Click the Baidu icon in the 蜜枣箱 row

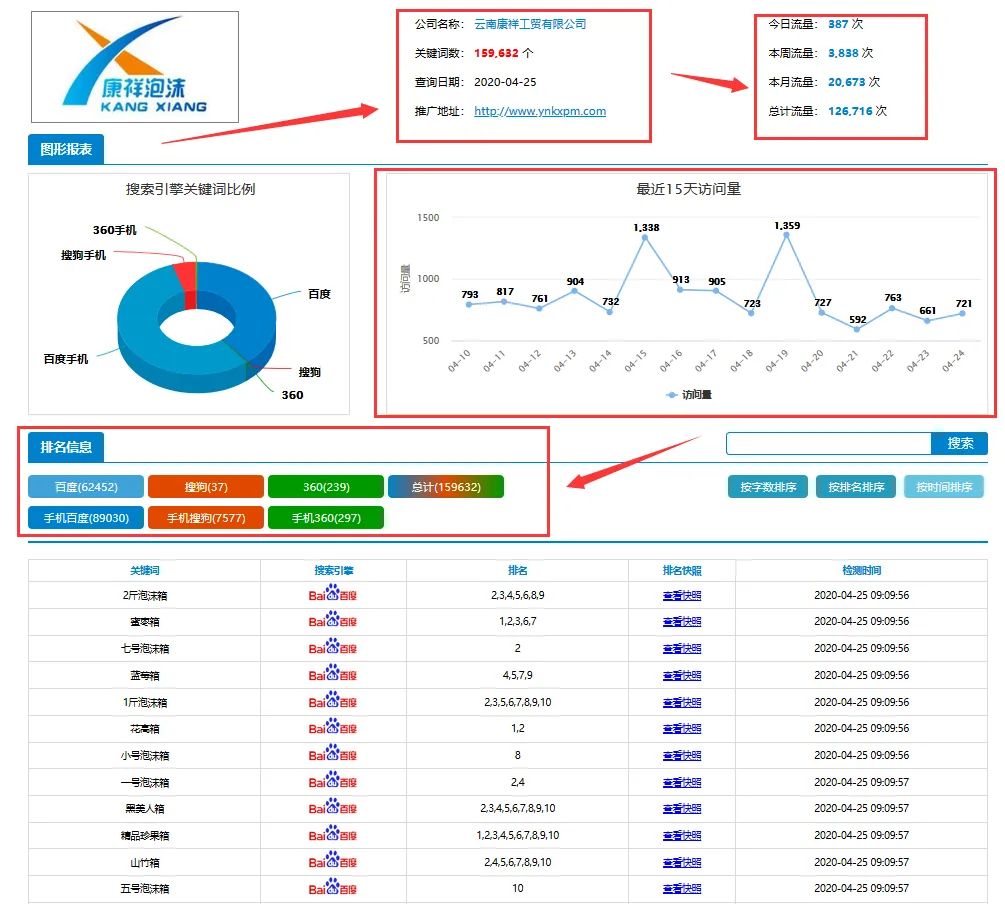333,622
